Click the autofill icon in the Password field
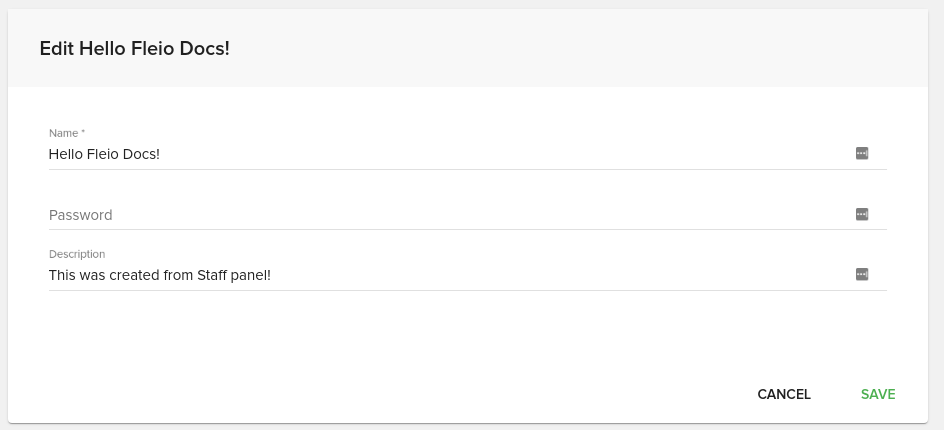 click(862, 214)
